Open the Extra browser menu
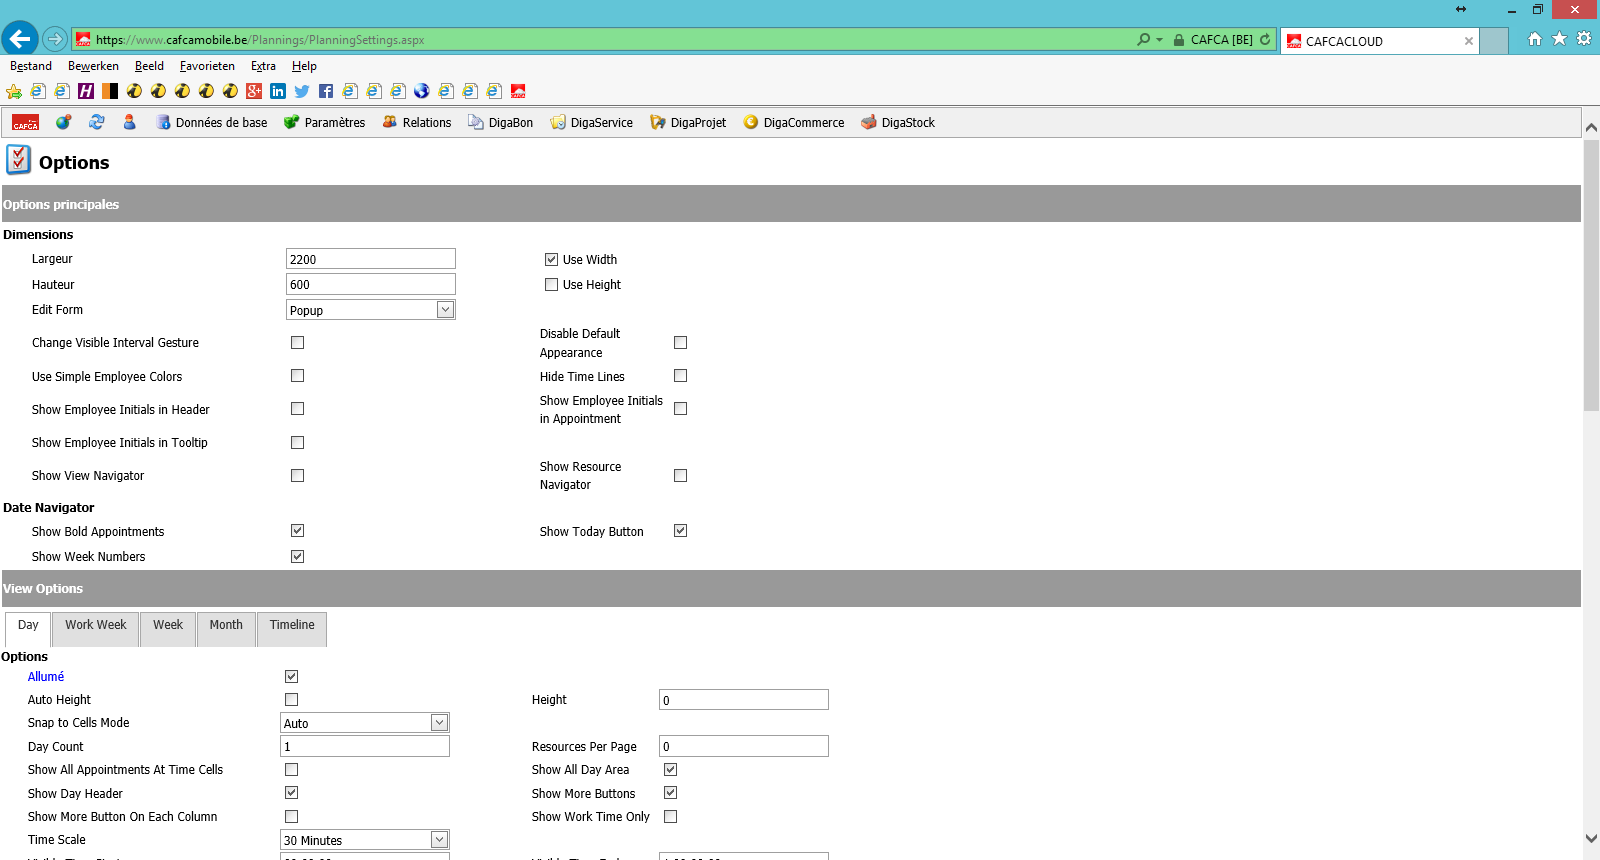Screen dimensions: 1600x860 pyautogui.click(x=263, y=66)
